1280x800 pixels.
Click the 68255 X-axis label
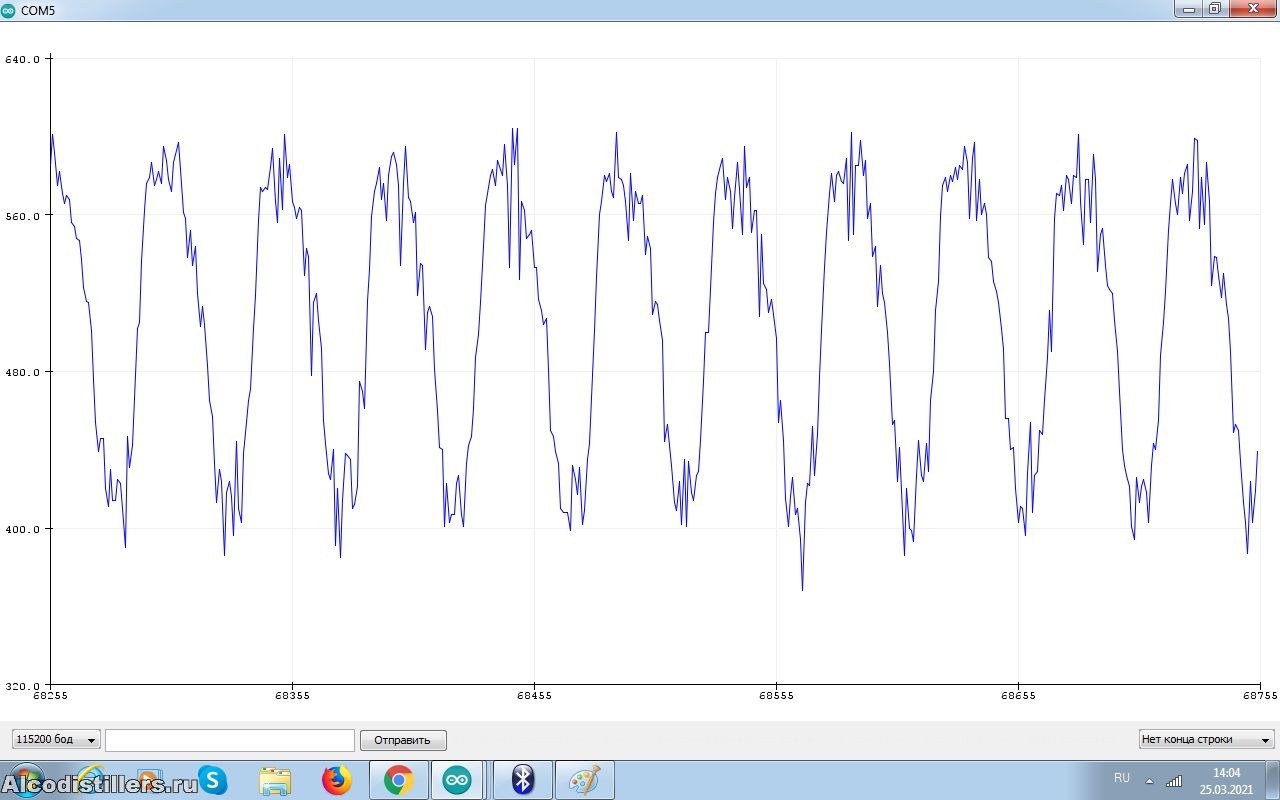coord(50,694)
